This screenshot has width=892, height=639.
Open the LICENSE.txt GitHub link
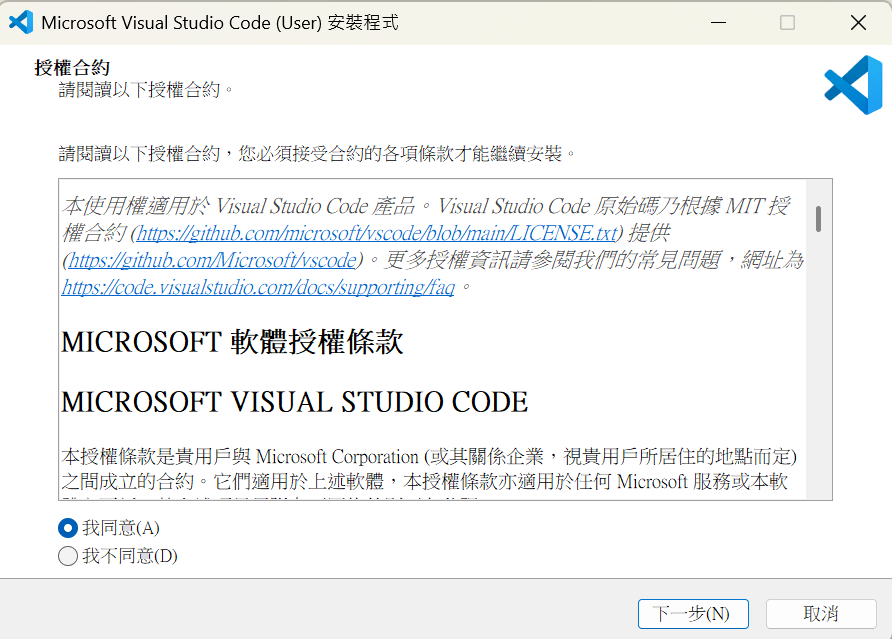(377, 233)
